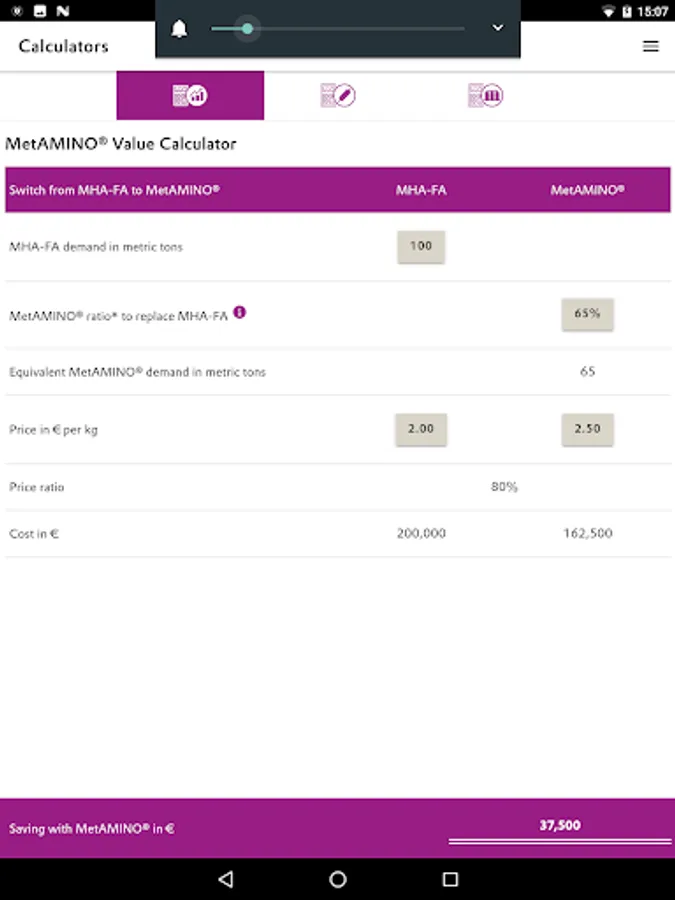Open the recent apps overview button
Viewport: 675px width, 900px height.
(x=450, y=879)
